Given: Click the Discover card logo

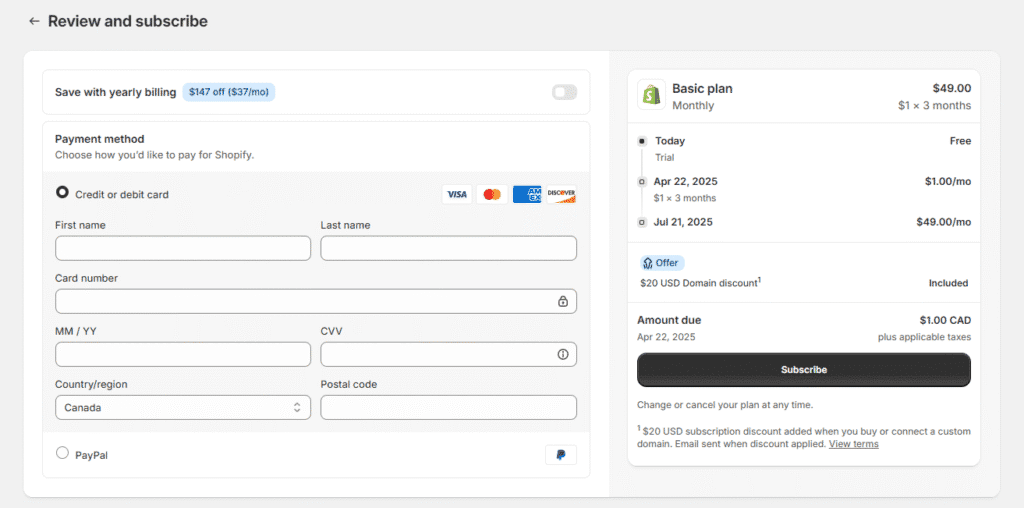Looking at the screenshot, I should pyautogui.click(x=562, y=195).
